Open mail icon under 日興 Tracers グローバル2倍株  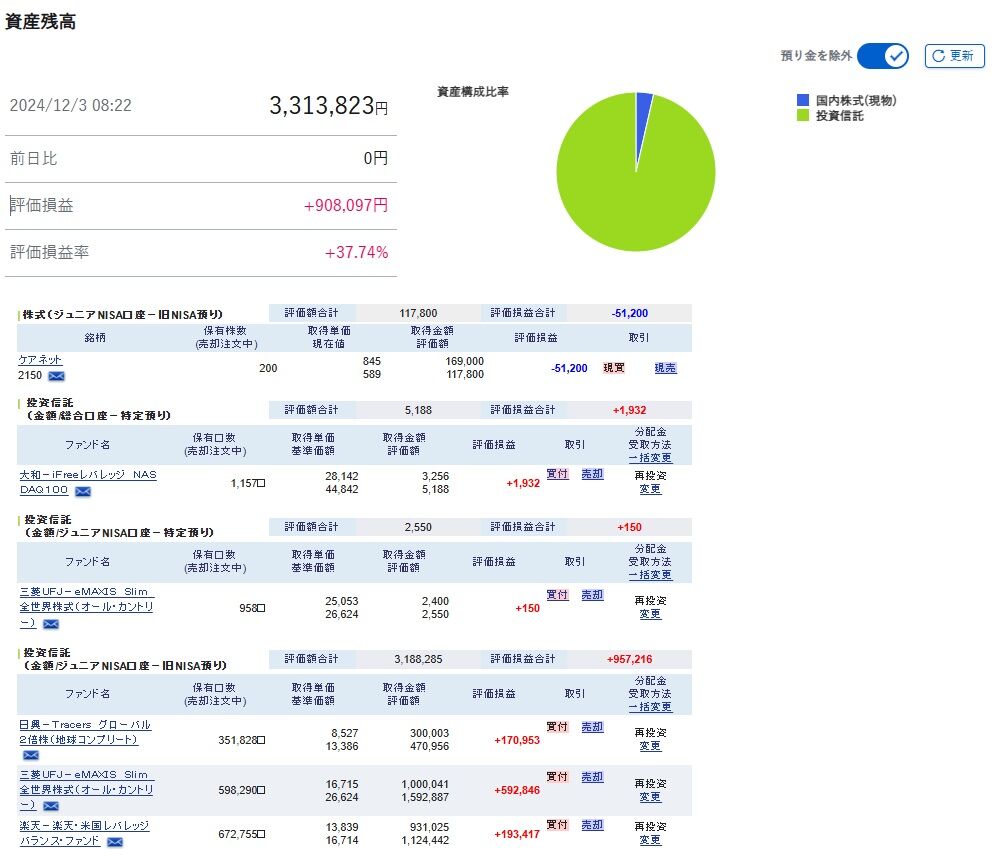click(x=31, y=755)
